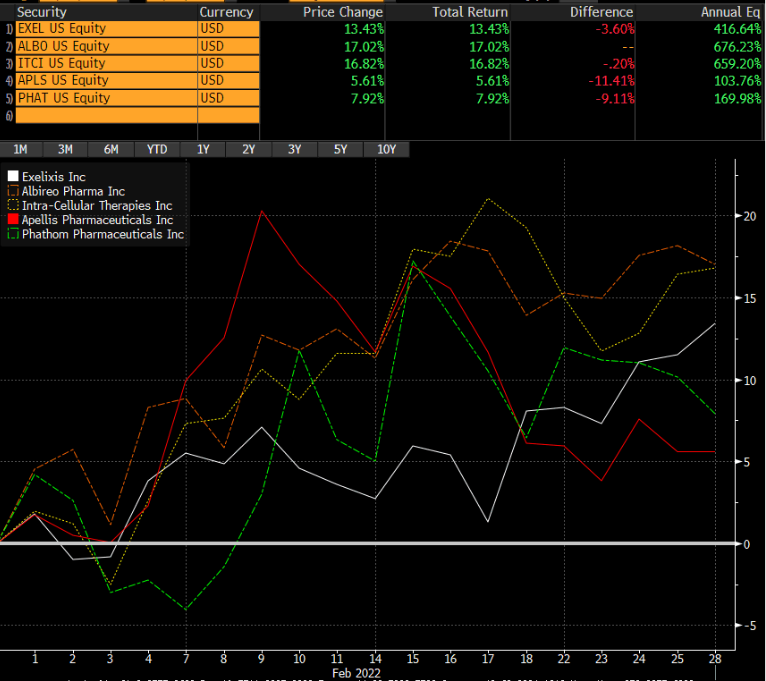Click the 169.98% annual equivalent value
Screen dimensions: 766x681
click(x=737, y=99)
